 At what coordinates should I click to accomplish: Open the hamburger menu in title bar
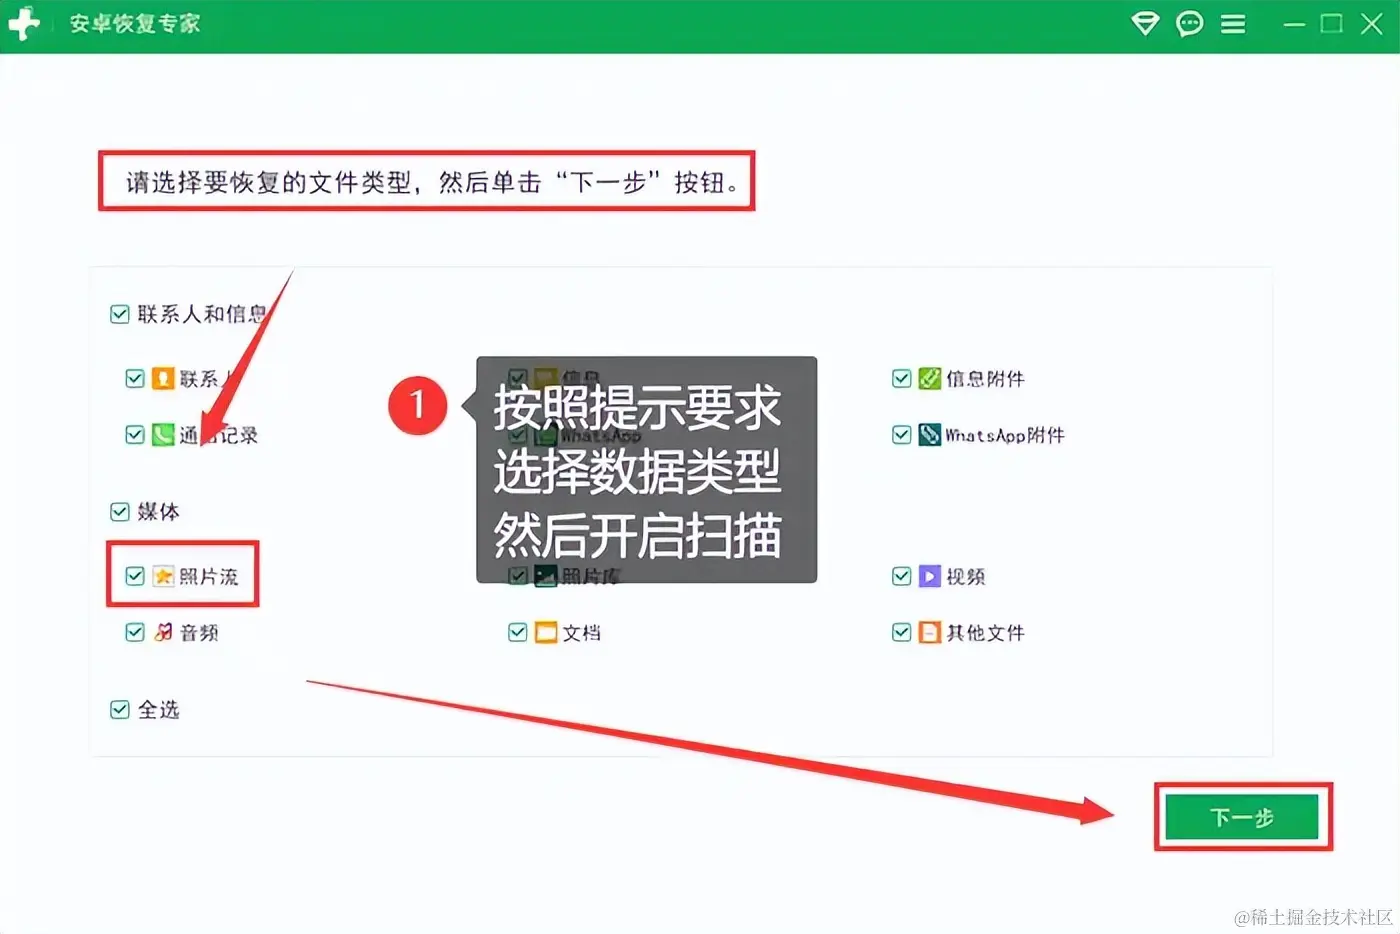pos(1233,24)
